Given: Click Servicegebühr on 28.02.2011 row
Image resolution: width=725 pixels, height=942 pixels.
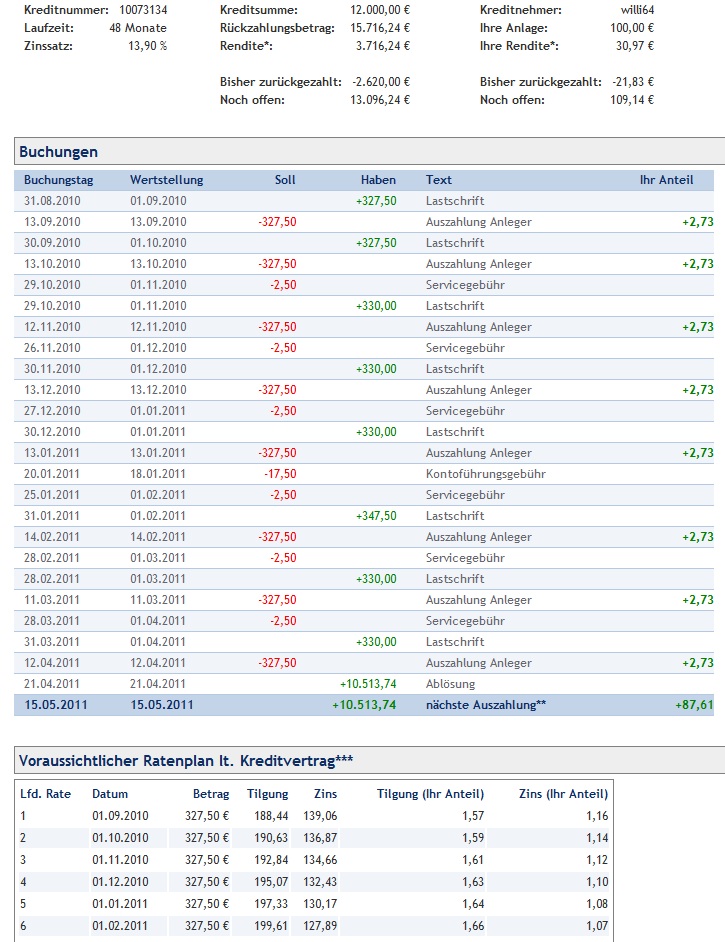Looking at the screenshot, I should (x=465, y=558).
